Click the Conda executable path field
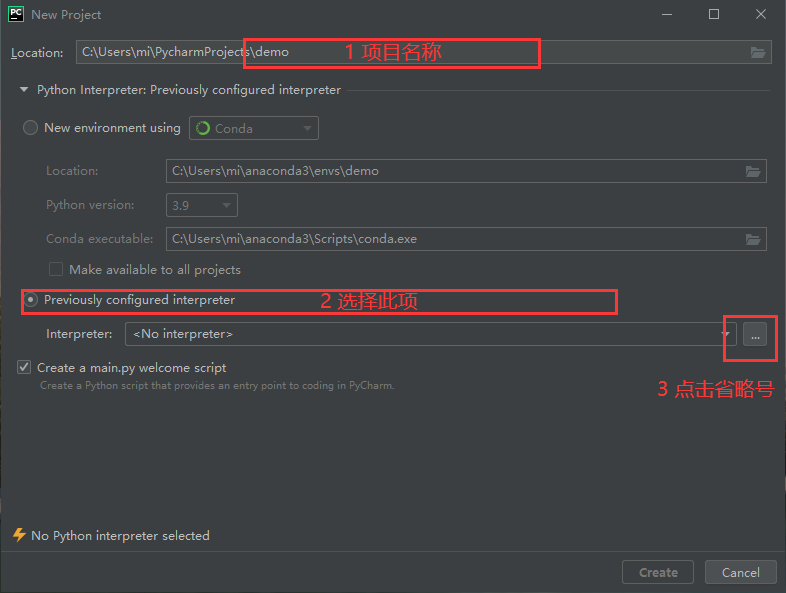This screenshot has width=786, height=593. (x=450, y=239)
